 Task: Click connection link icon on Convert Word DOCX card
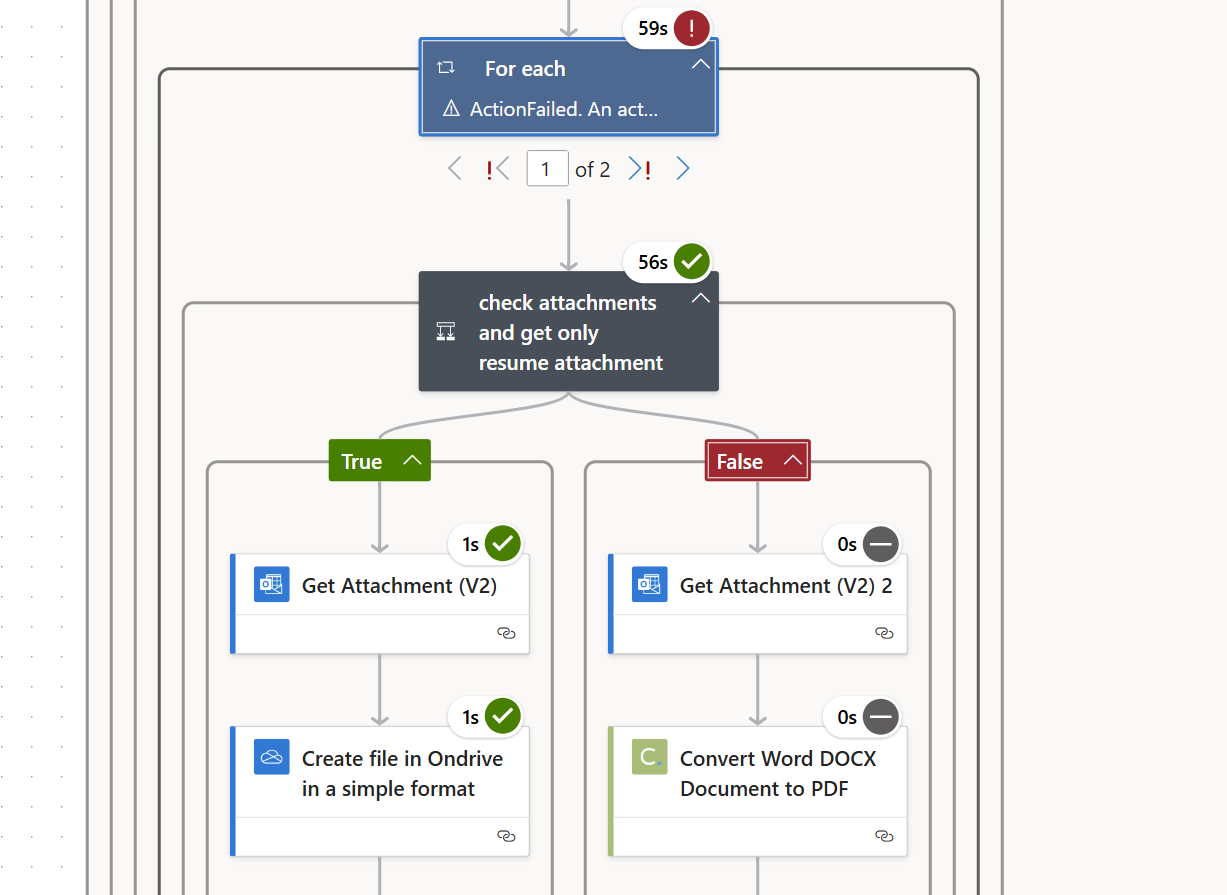pos(884,835)
